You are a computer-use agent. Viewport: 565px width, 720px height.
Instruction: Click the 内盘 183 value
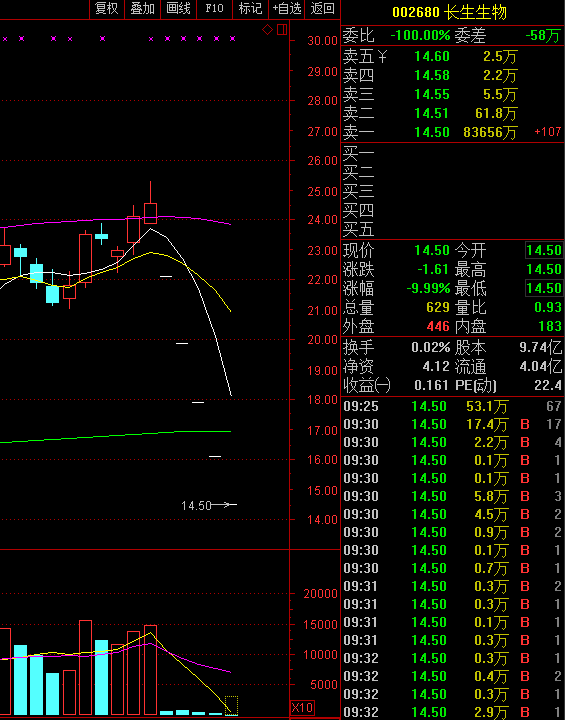pyautogui.click(x=549, y=327)
